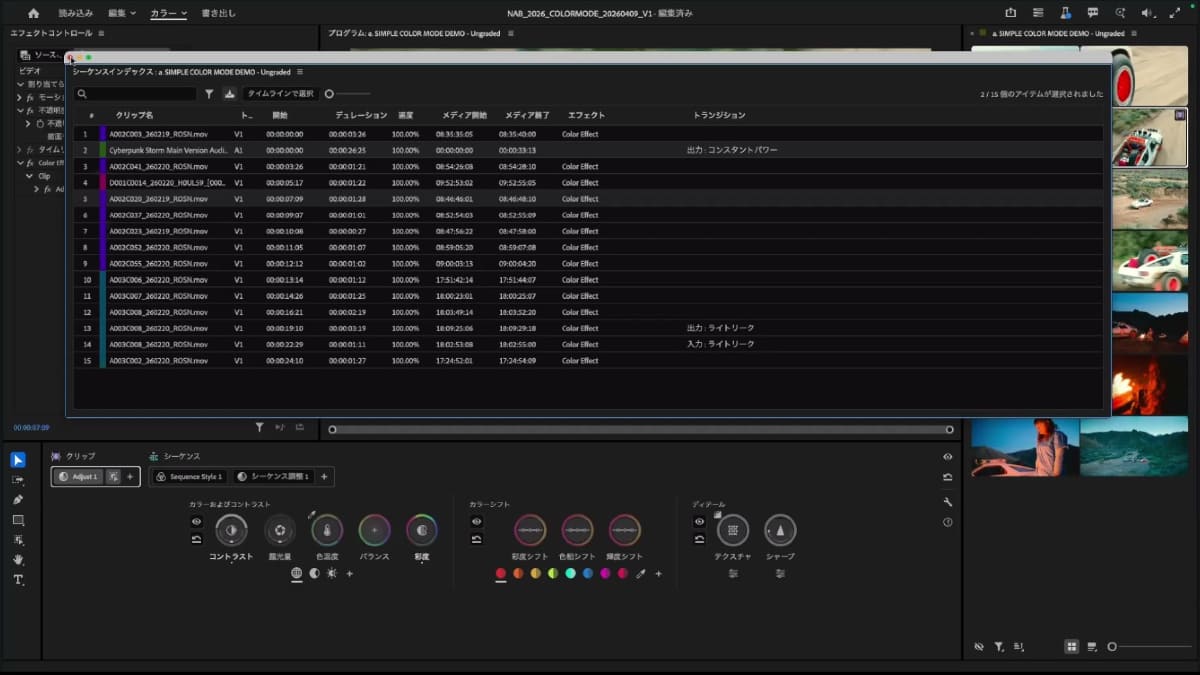1200x675 pixels.
Task: Reset カラーおよびコントラスト section
Action: [196, 539]
